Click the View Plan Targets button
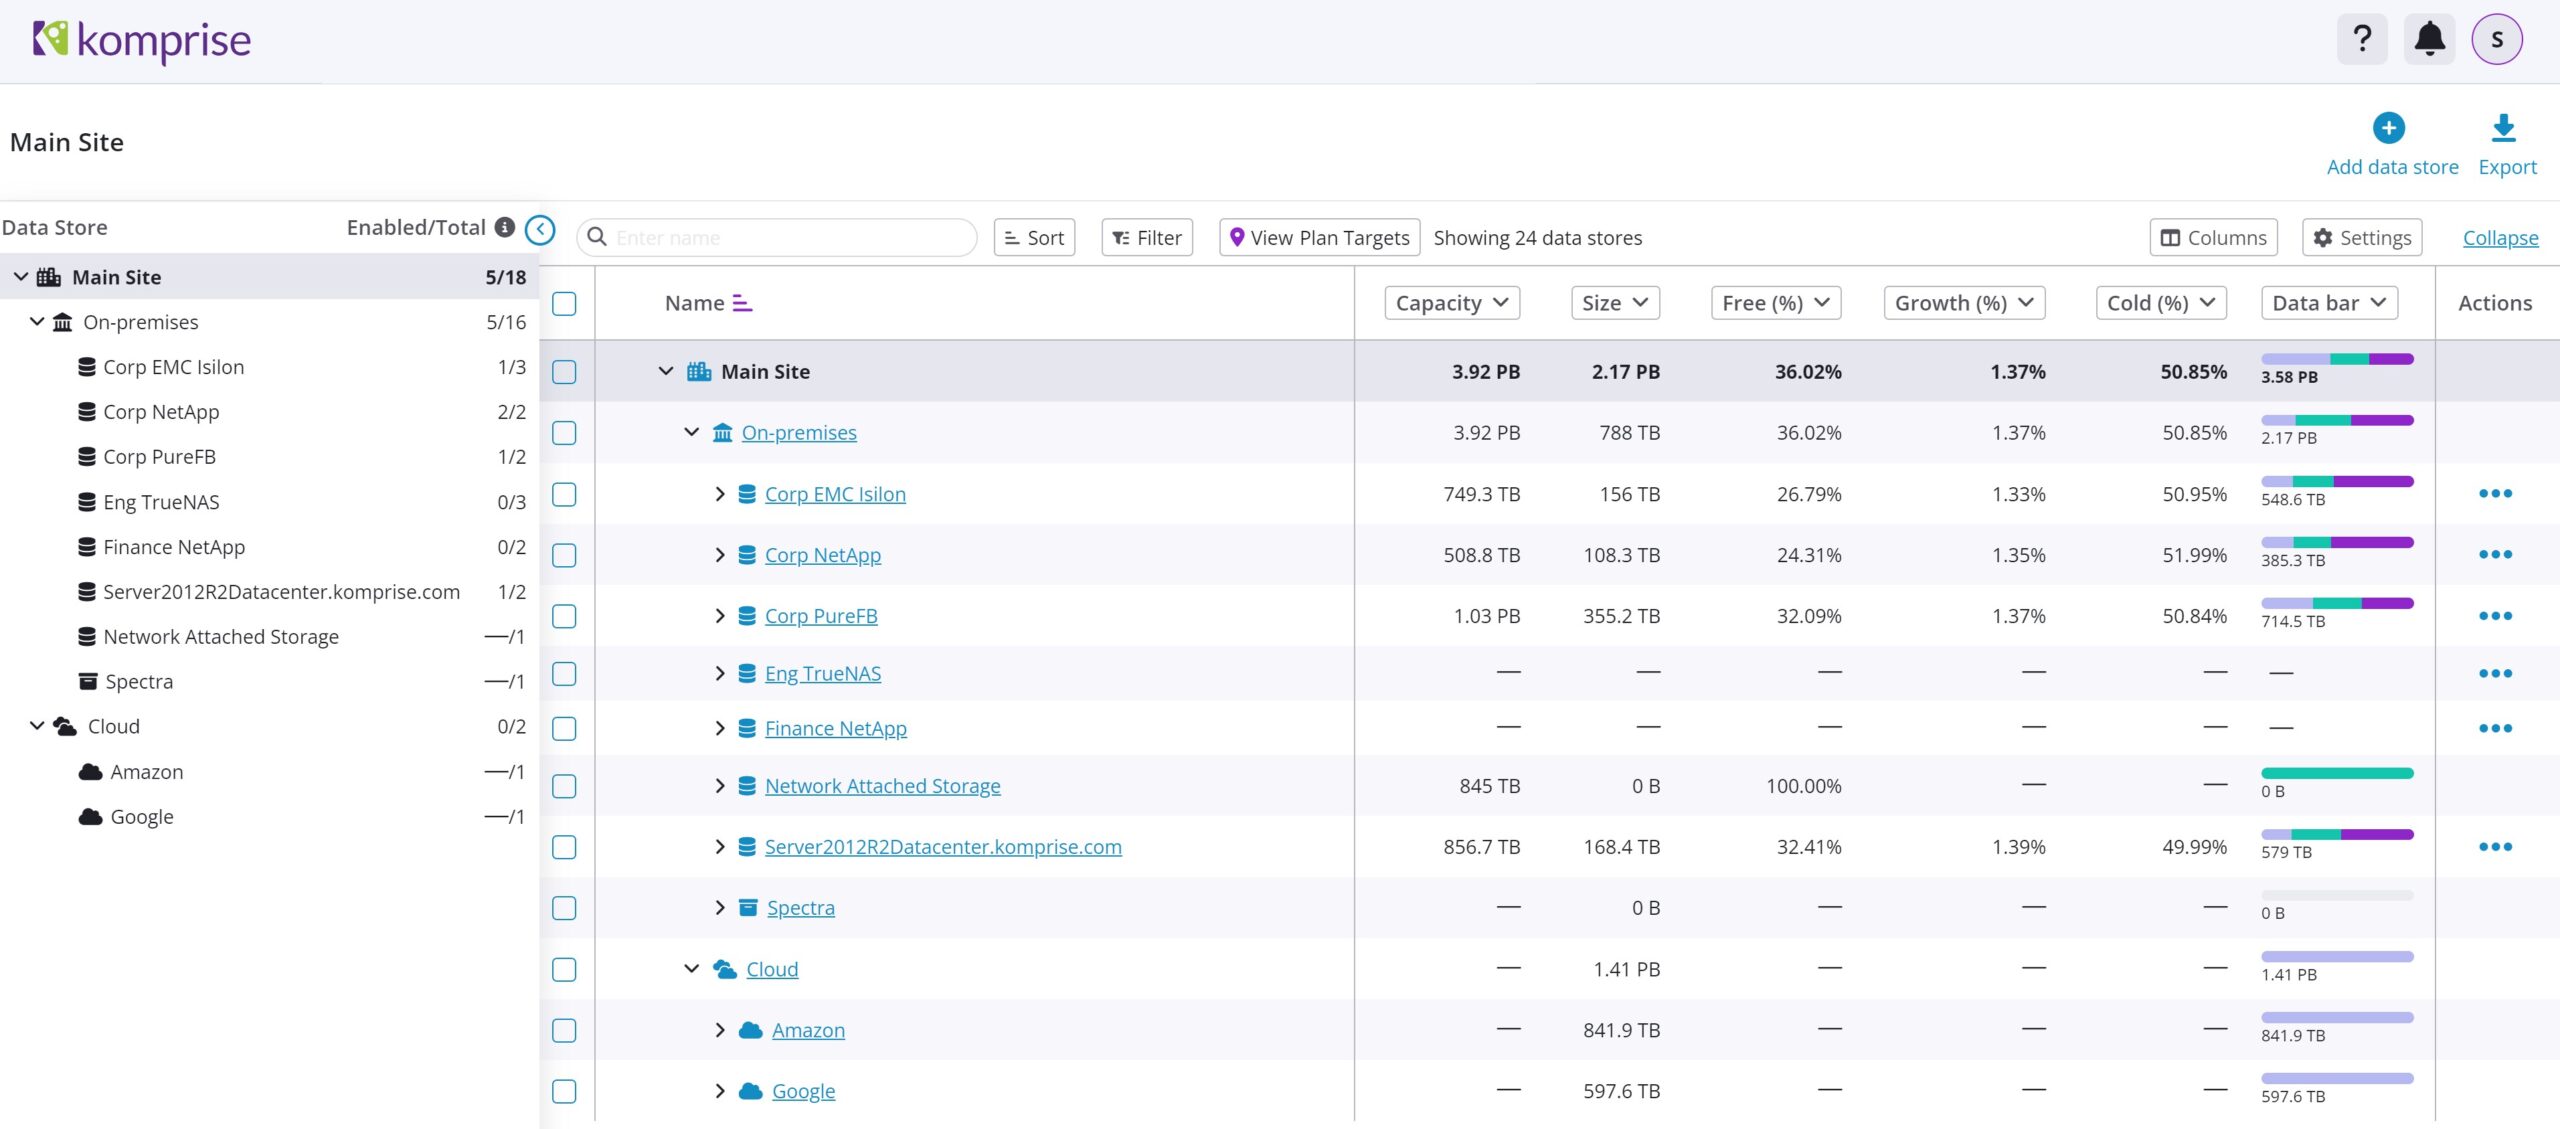 tap(1319, 238)
